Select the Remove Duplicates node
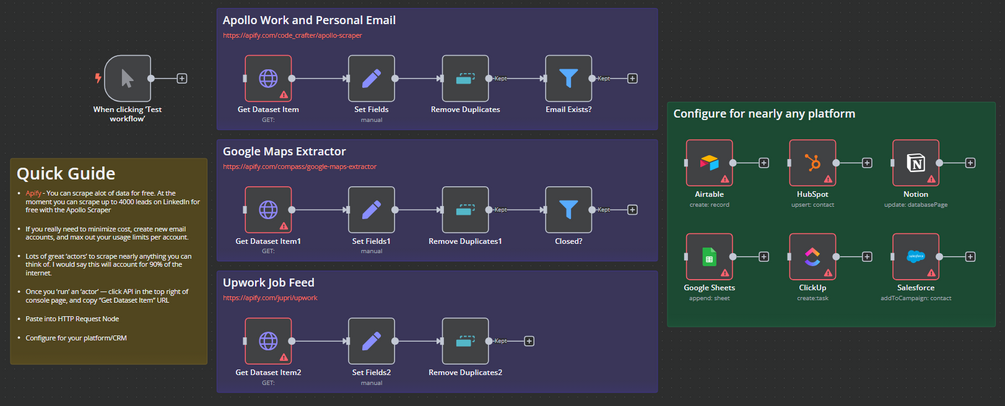The height and width of the screenshot is (406, 1005). point(465,78)
